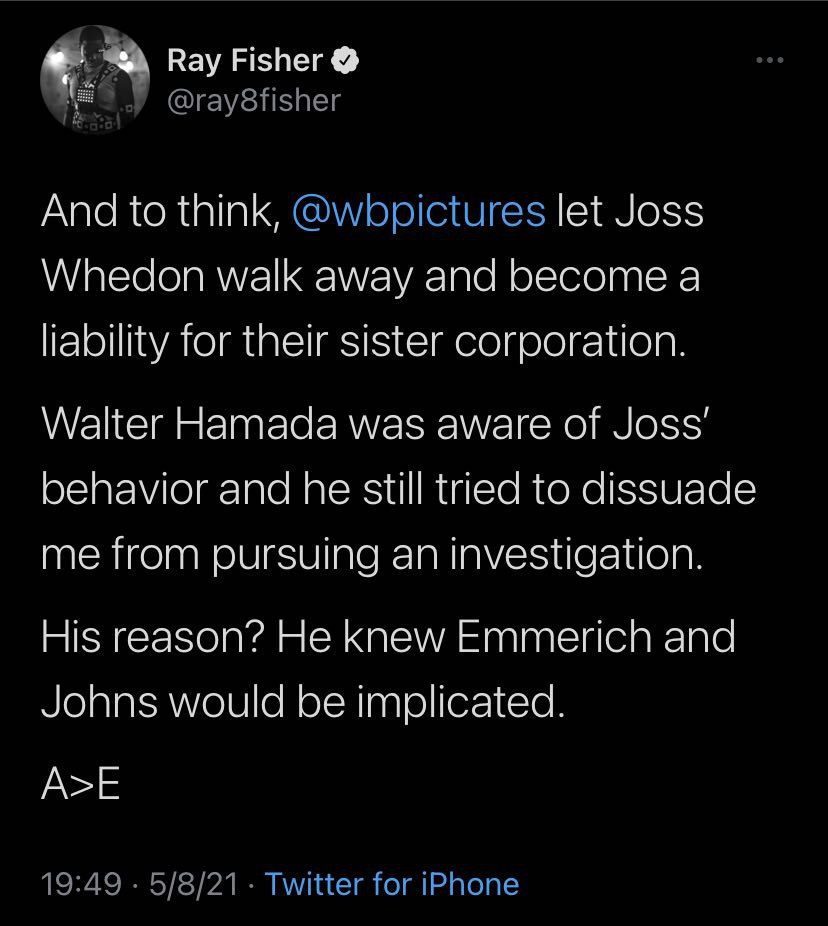Open the three-dot more options menu
The width and height of the screenshot is (828, 926).
pyautogui.click(x=768, y=62)
